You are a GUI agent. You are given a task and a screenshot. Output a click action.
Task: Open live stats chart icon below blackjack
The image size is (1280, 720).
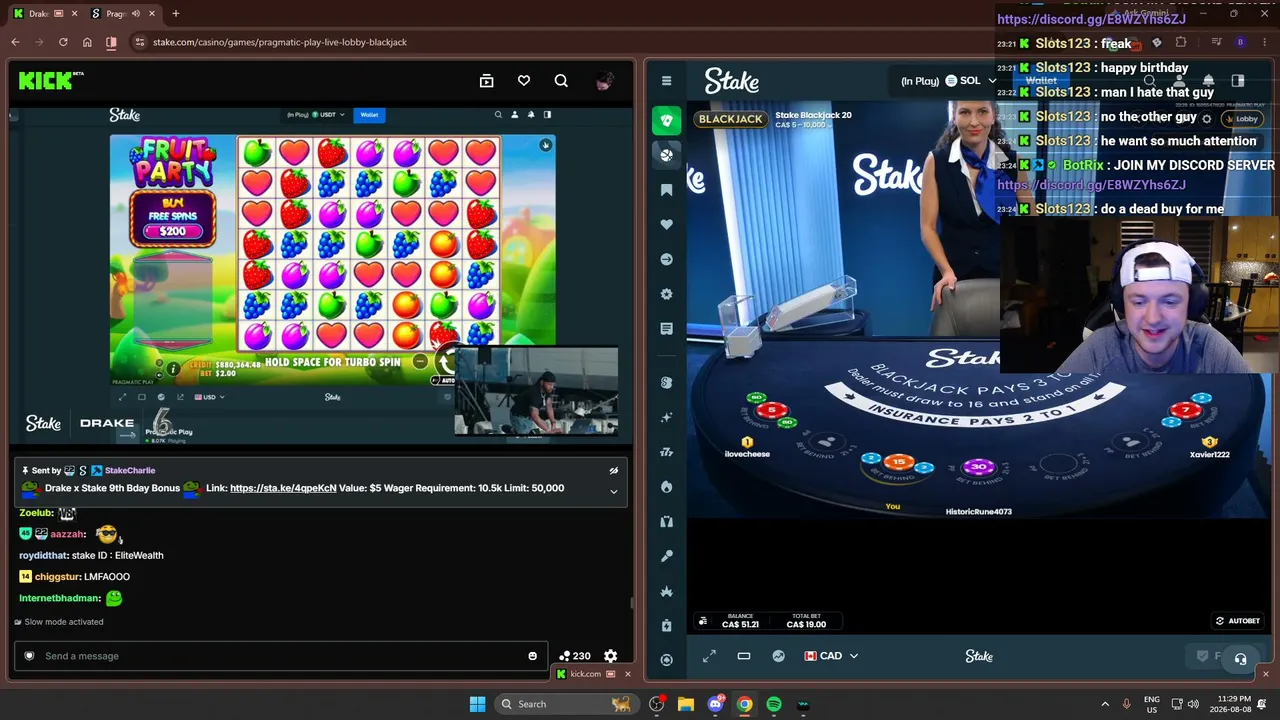click(x=779, y=656)
